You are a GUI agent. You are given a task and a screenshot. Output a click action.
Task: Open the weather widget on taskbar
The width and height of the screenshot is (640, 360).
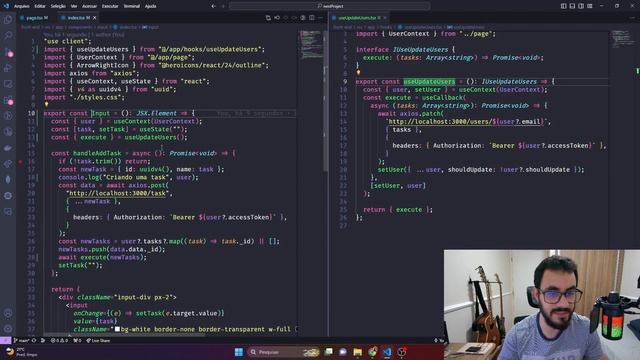[20, 352]
